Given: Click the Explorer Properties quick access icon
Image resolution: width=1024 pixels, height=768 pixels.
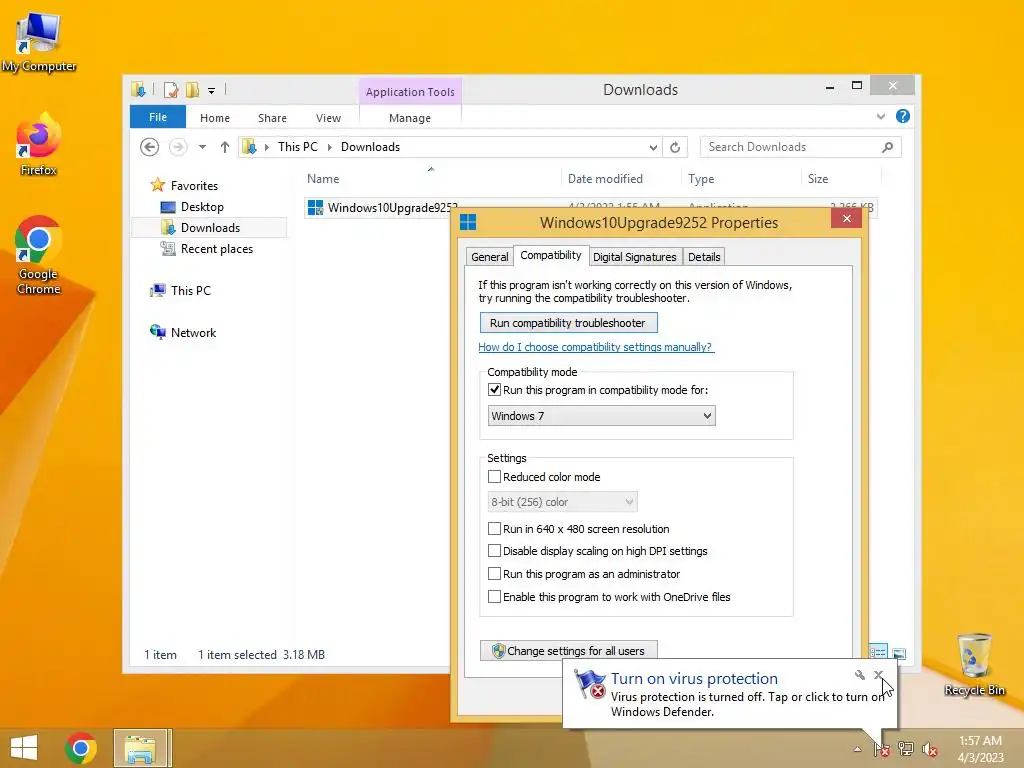Looking at the screenshot, I should pyautogui.click(x=170, y=89).
